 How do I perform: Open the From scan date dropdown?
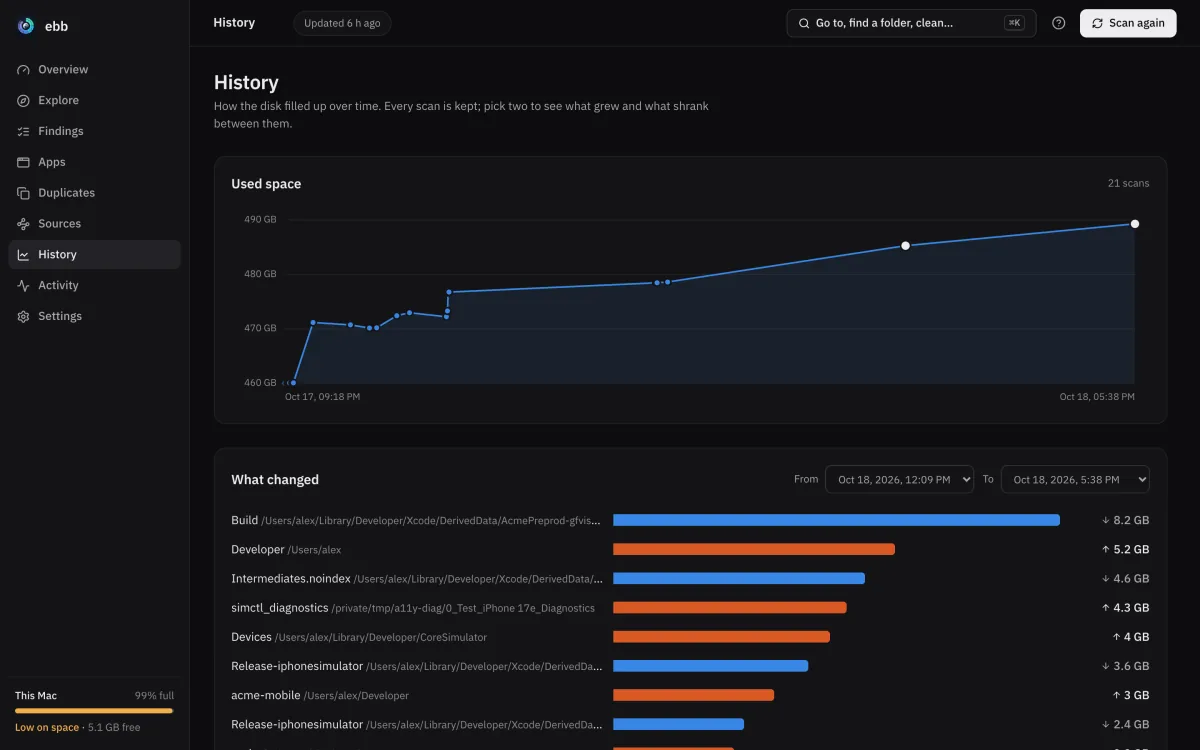tap(899, 480)
